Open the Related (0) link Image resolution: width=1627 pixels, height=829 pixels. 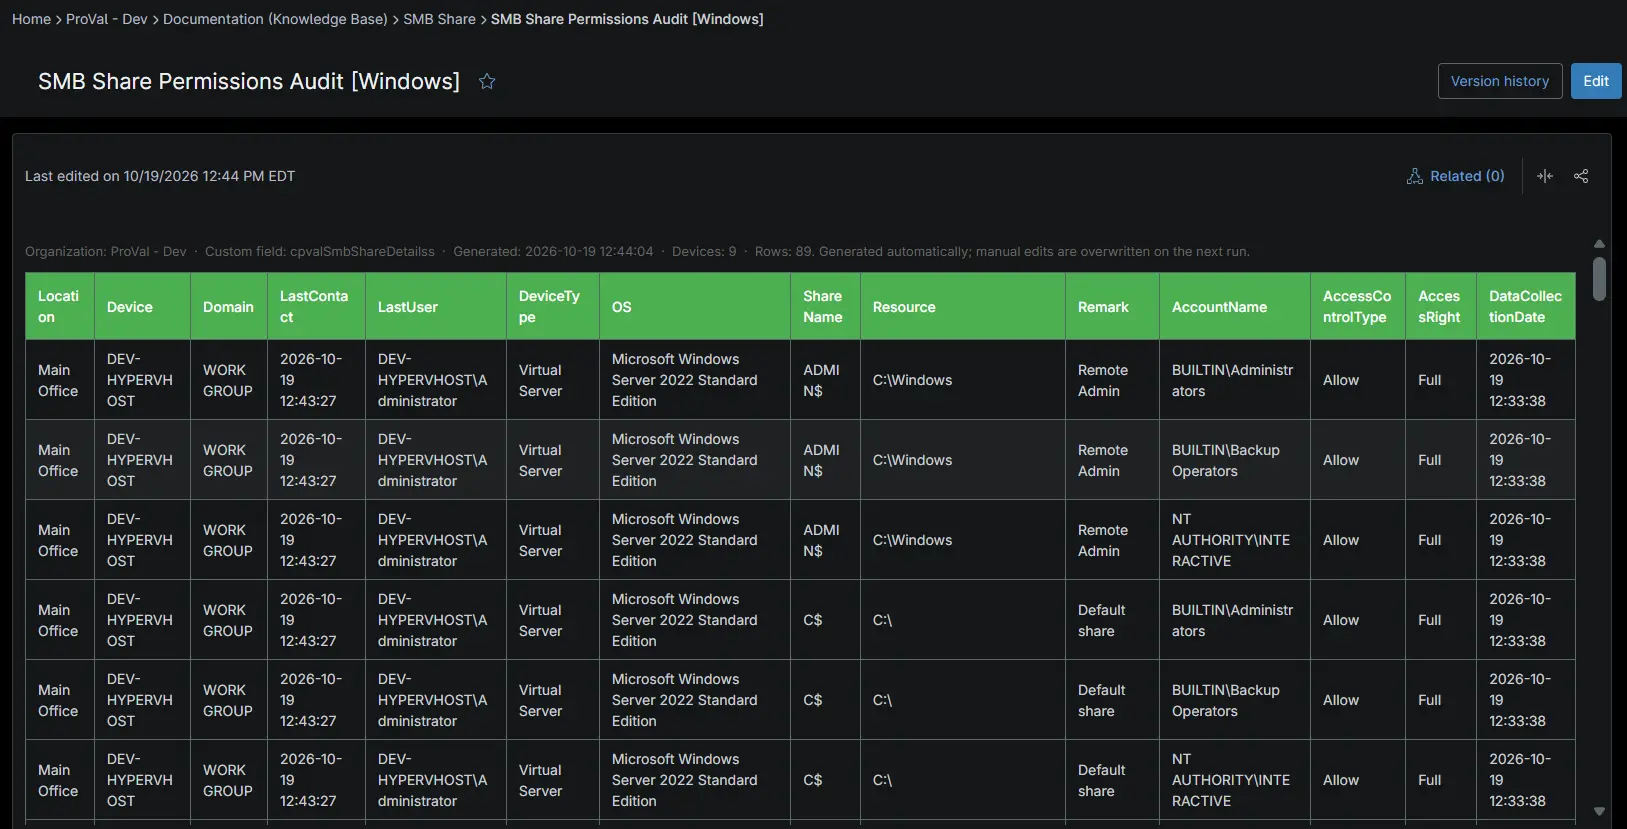[1467, 176]
